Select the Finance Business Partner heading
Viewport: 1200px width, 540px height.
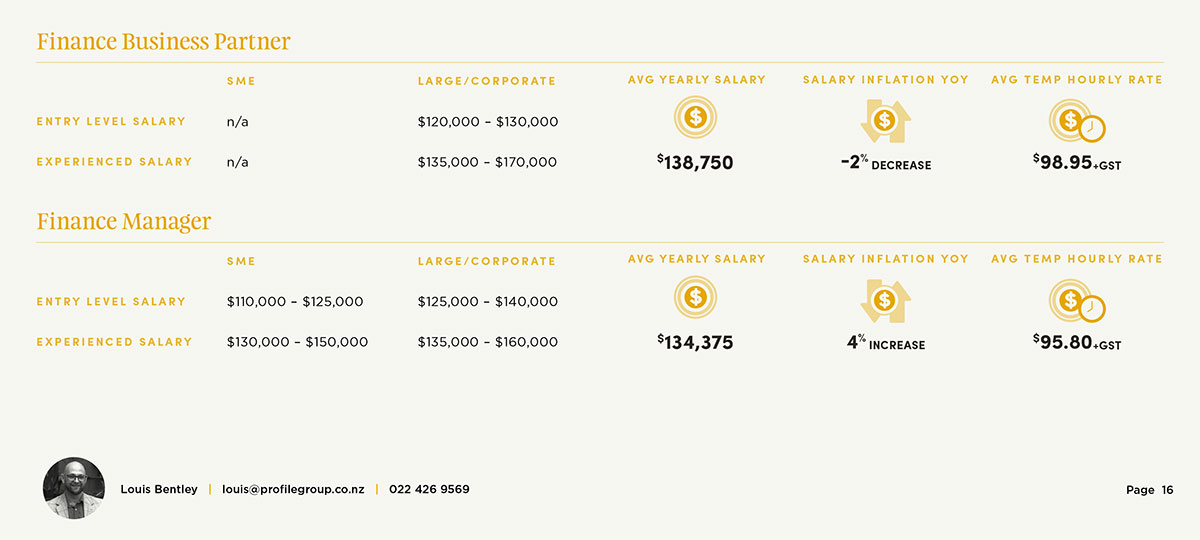[x=163, y=42]
